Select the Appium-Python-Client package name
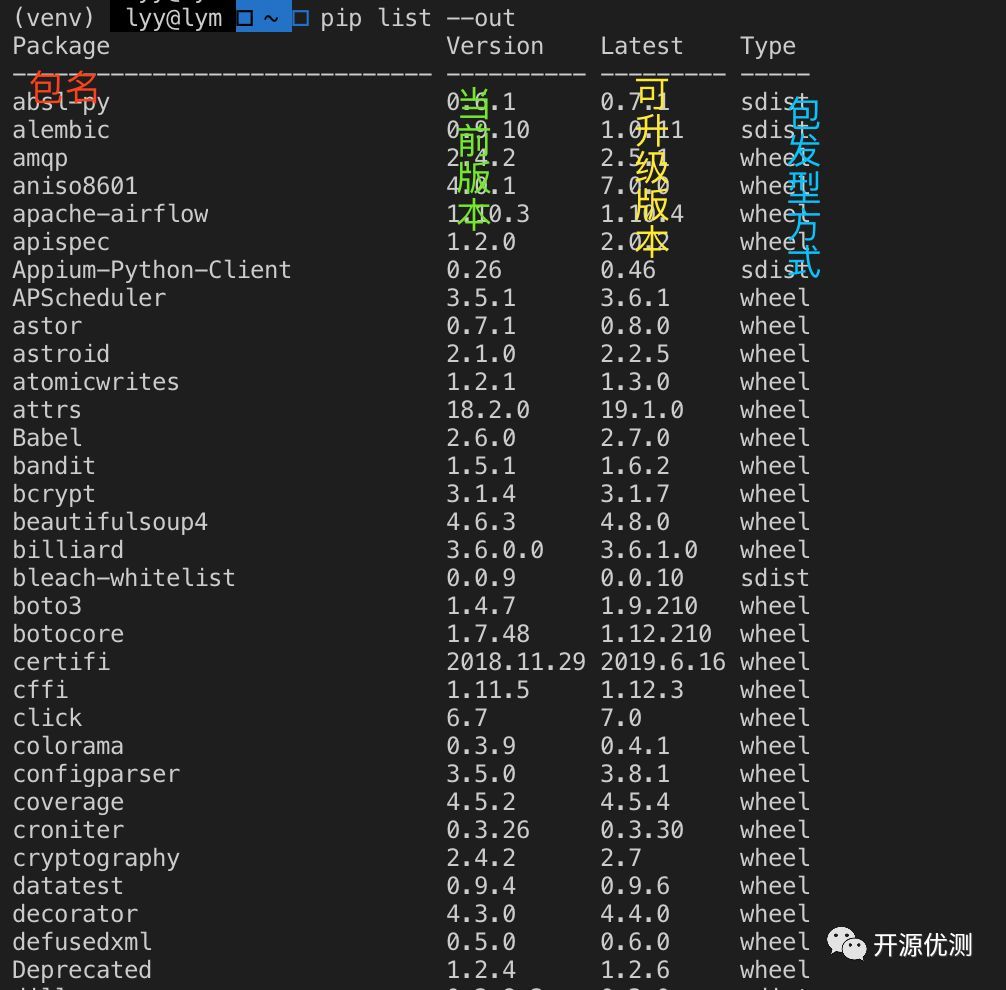 [x=152, y=270]
